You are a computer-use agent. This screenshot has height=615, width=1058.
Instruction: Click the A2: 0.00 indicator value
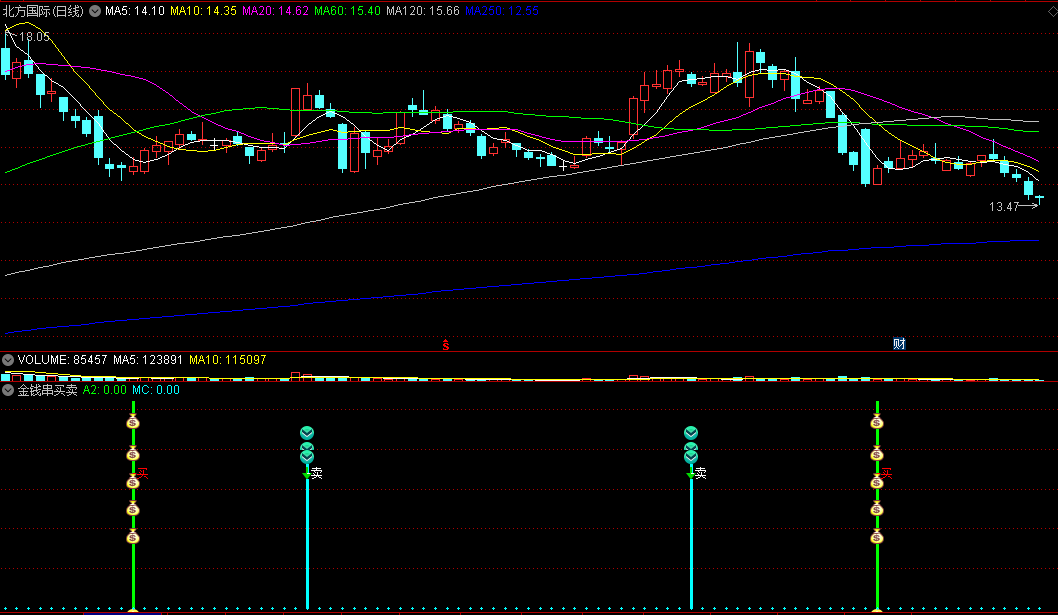(105, 390)
